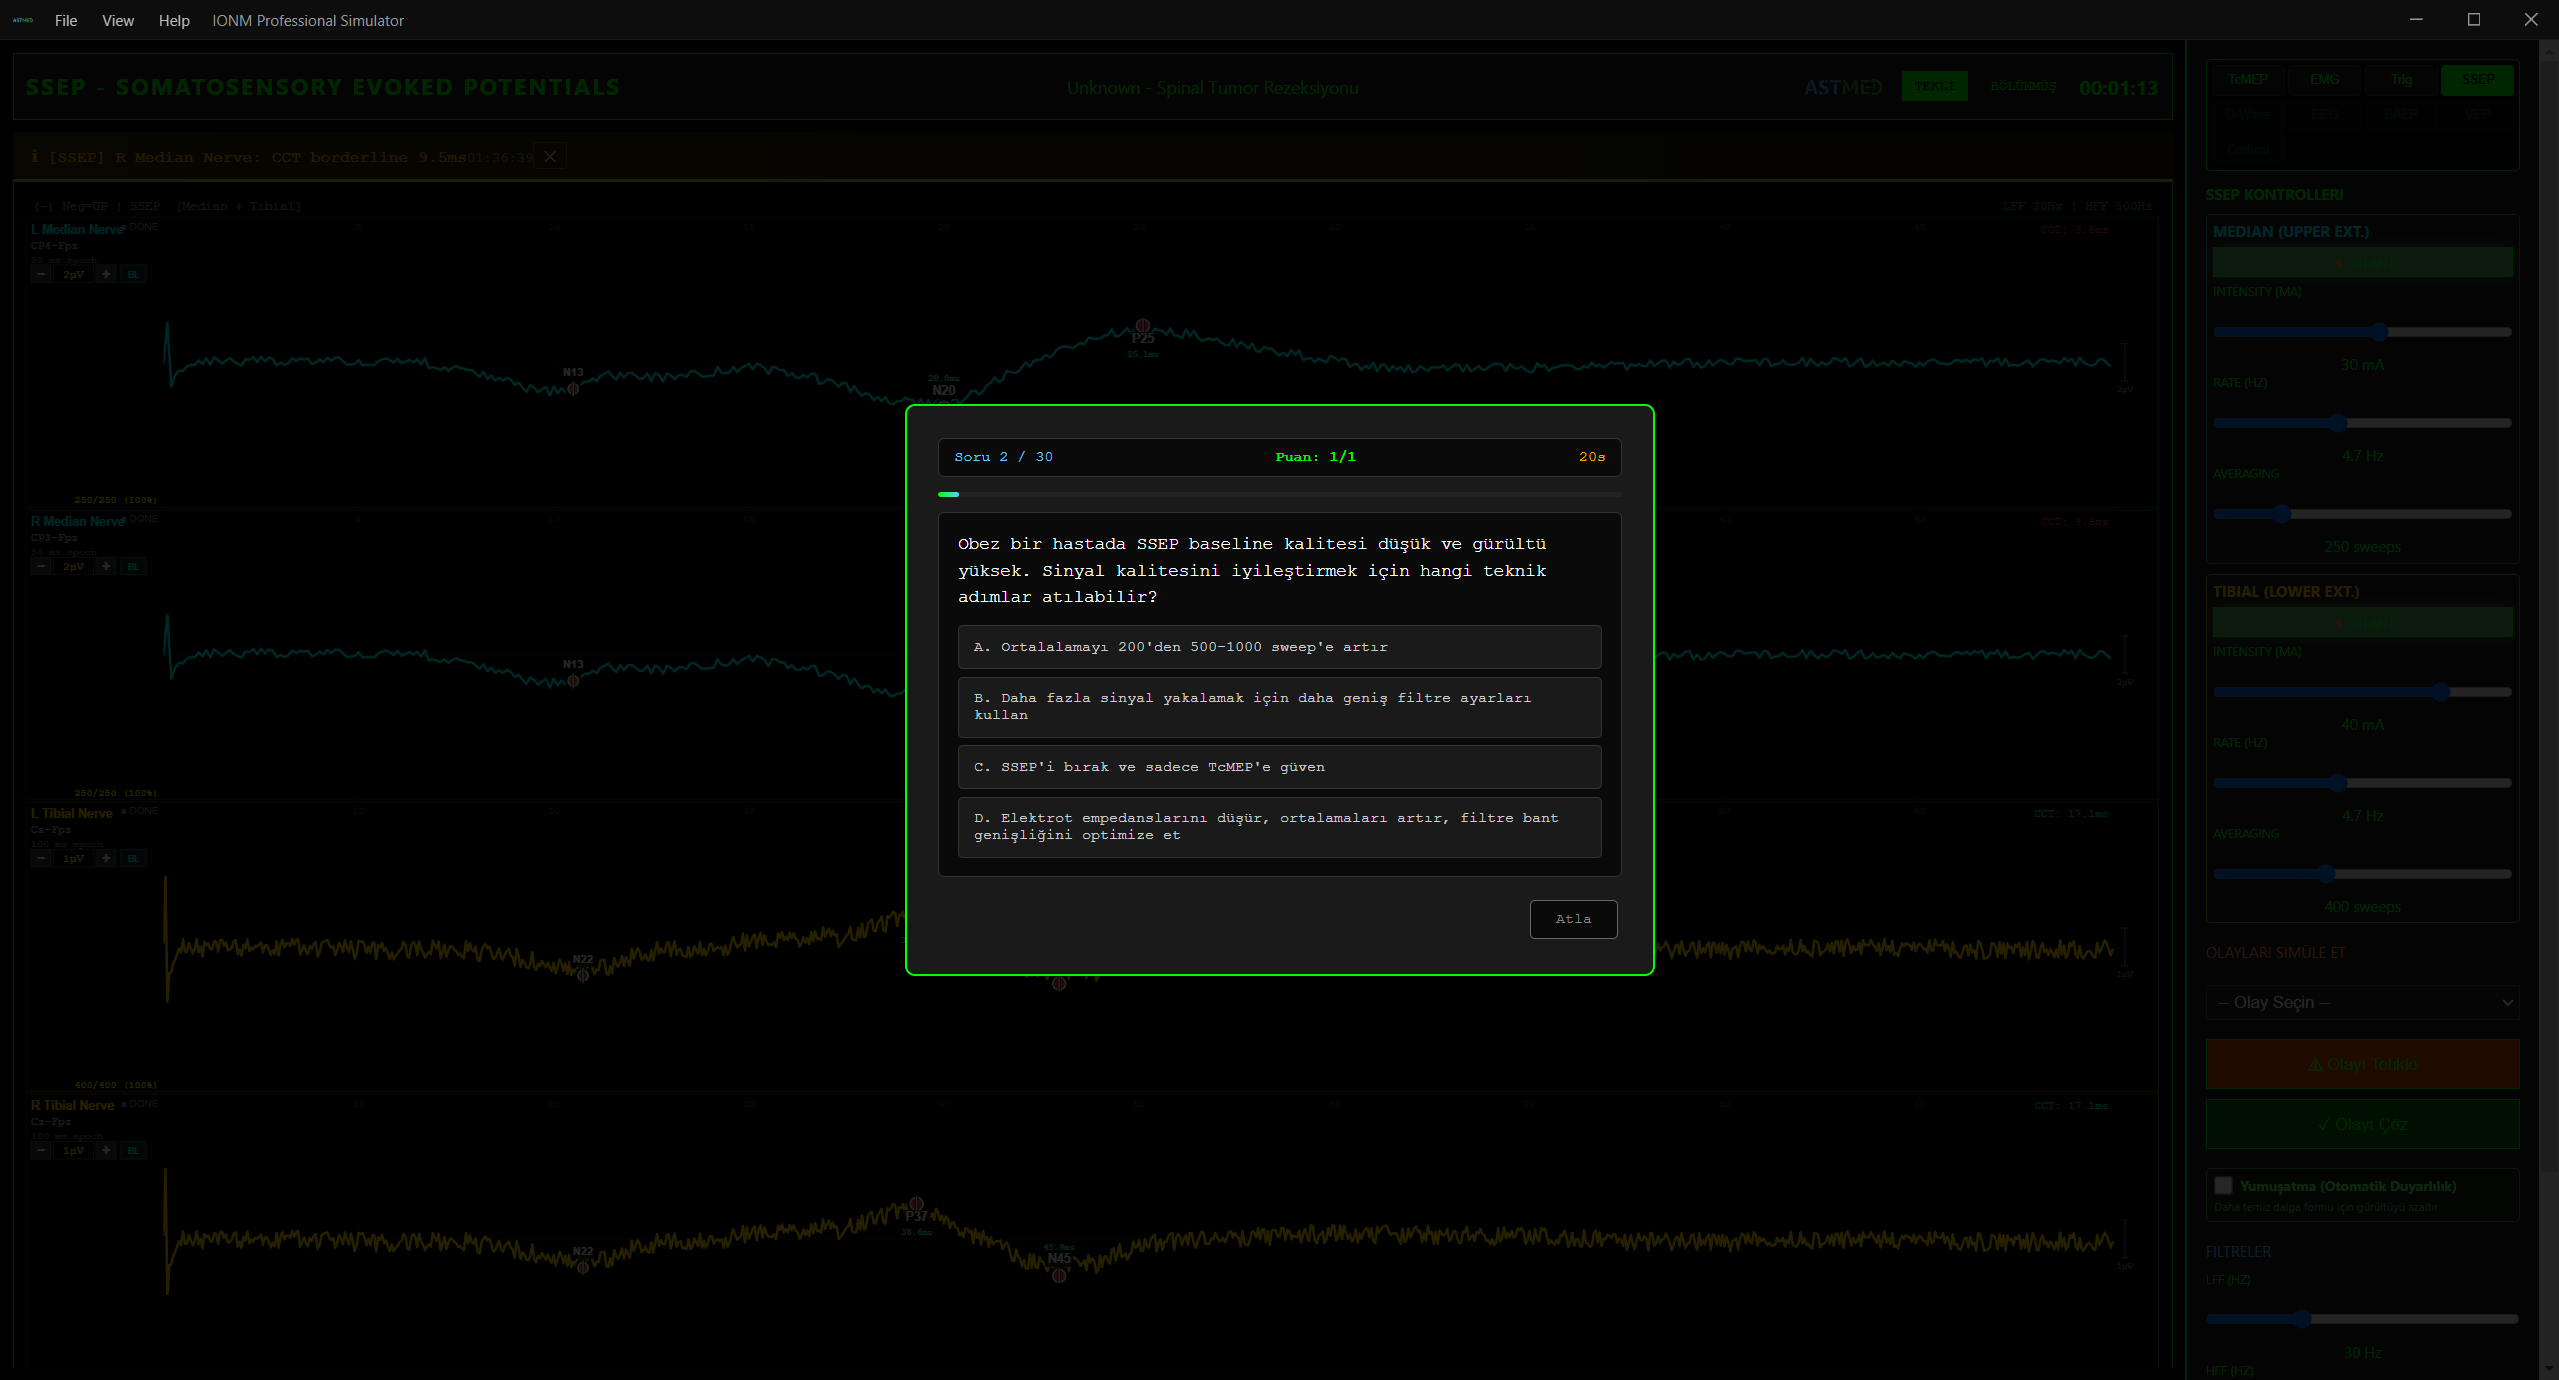
Task: Click the Olayı Çöz button
Action: pyautogui.click(x=2361, y=1124)
